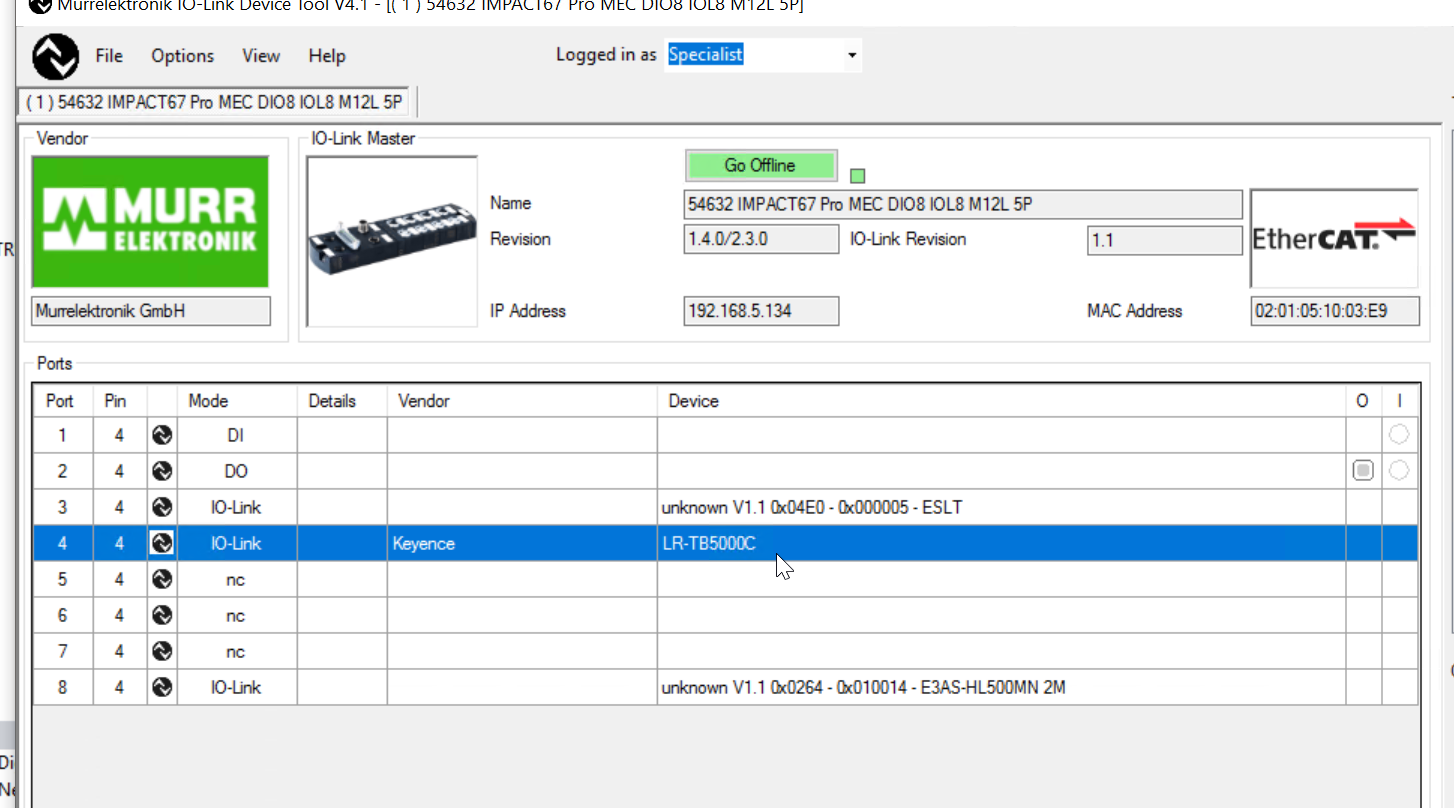The image size is (1454, 808).
Task: Click nc mode cell of port 7
Action: coord(236,651)
